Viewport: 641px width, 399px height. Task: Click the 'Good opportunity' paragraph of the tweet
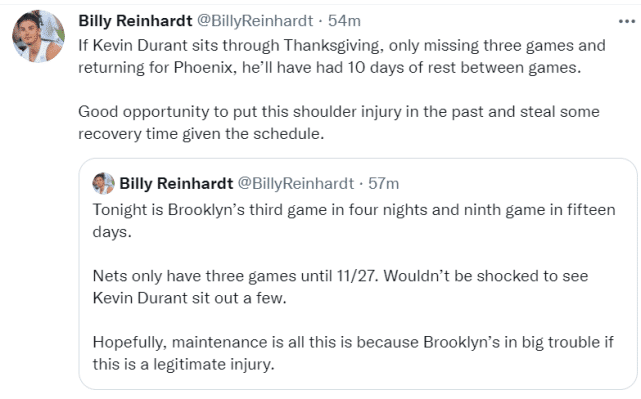point(339,123)
